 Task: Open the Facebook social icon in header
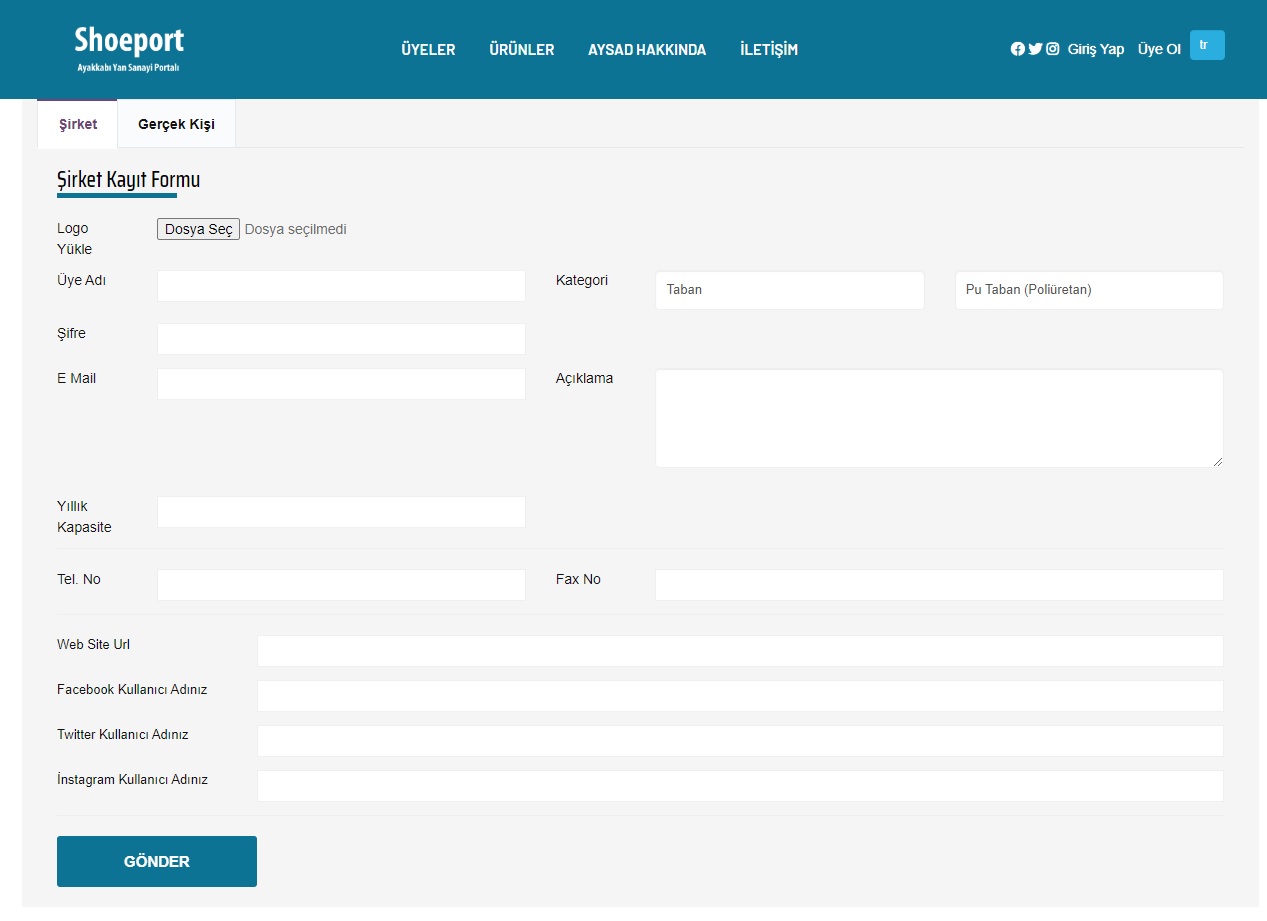1018,49
